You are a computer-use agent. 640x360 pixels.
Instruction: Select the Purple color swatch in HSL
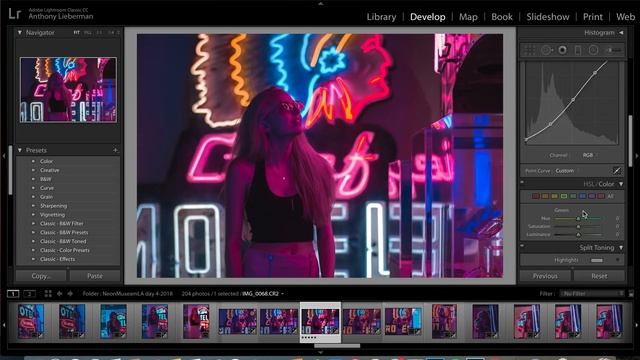[x=592, y=196]
